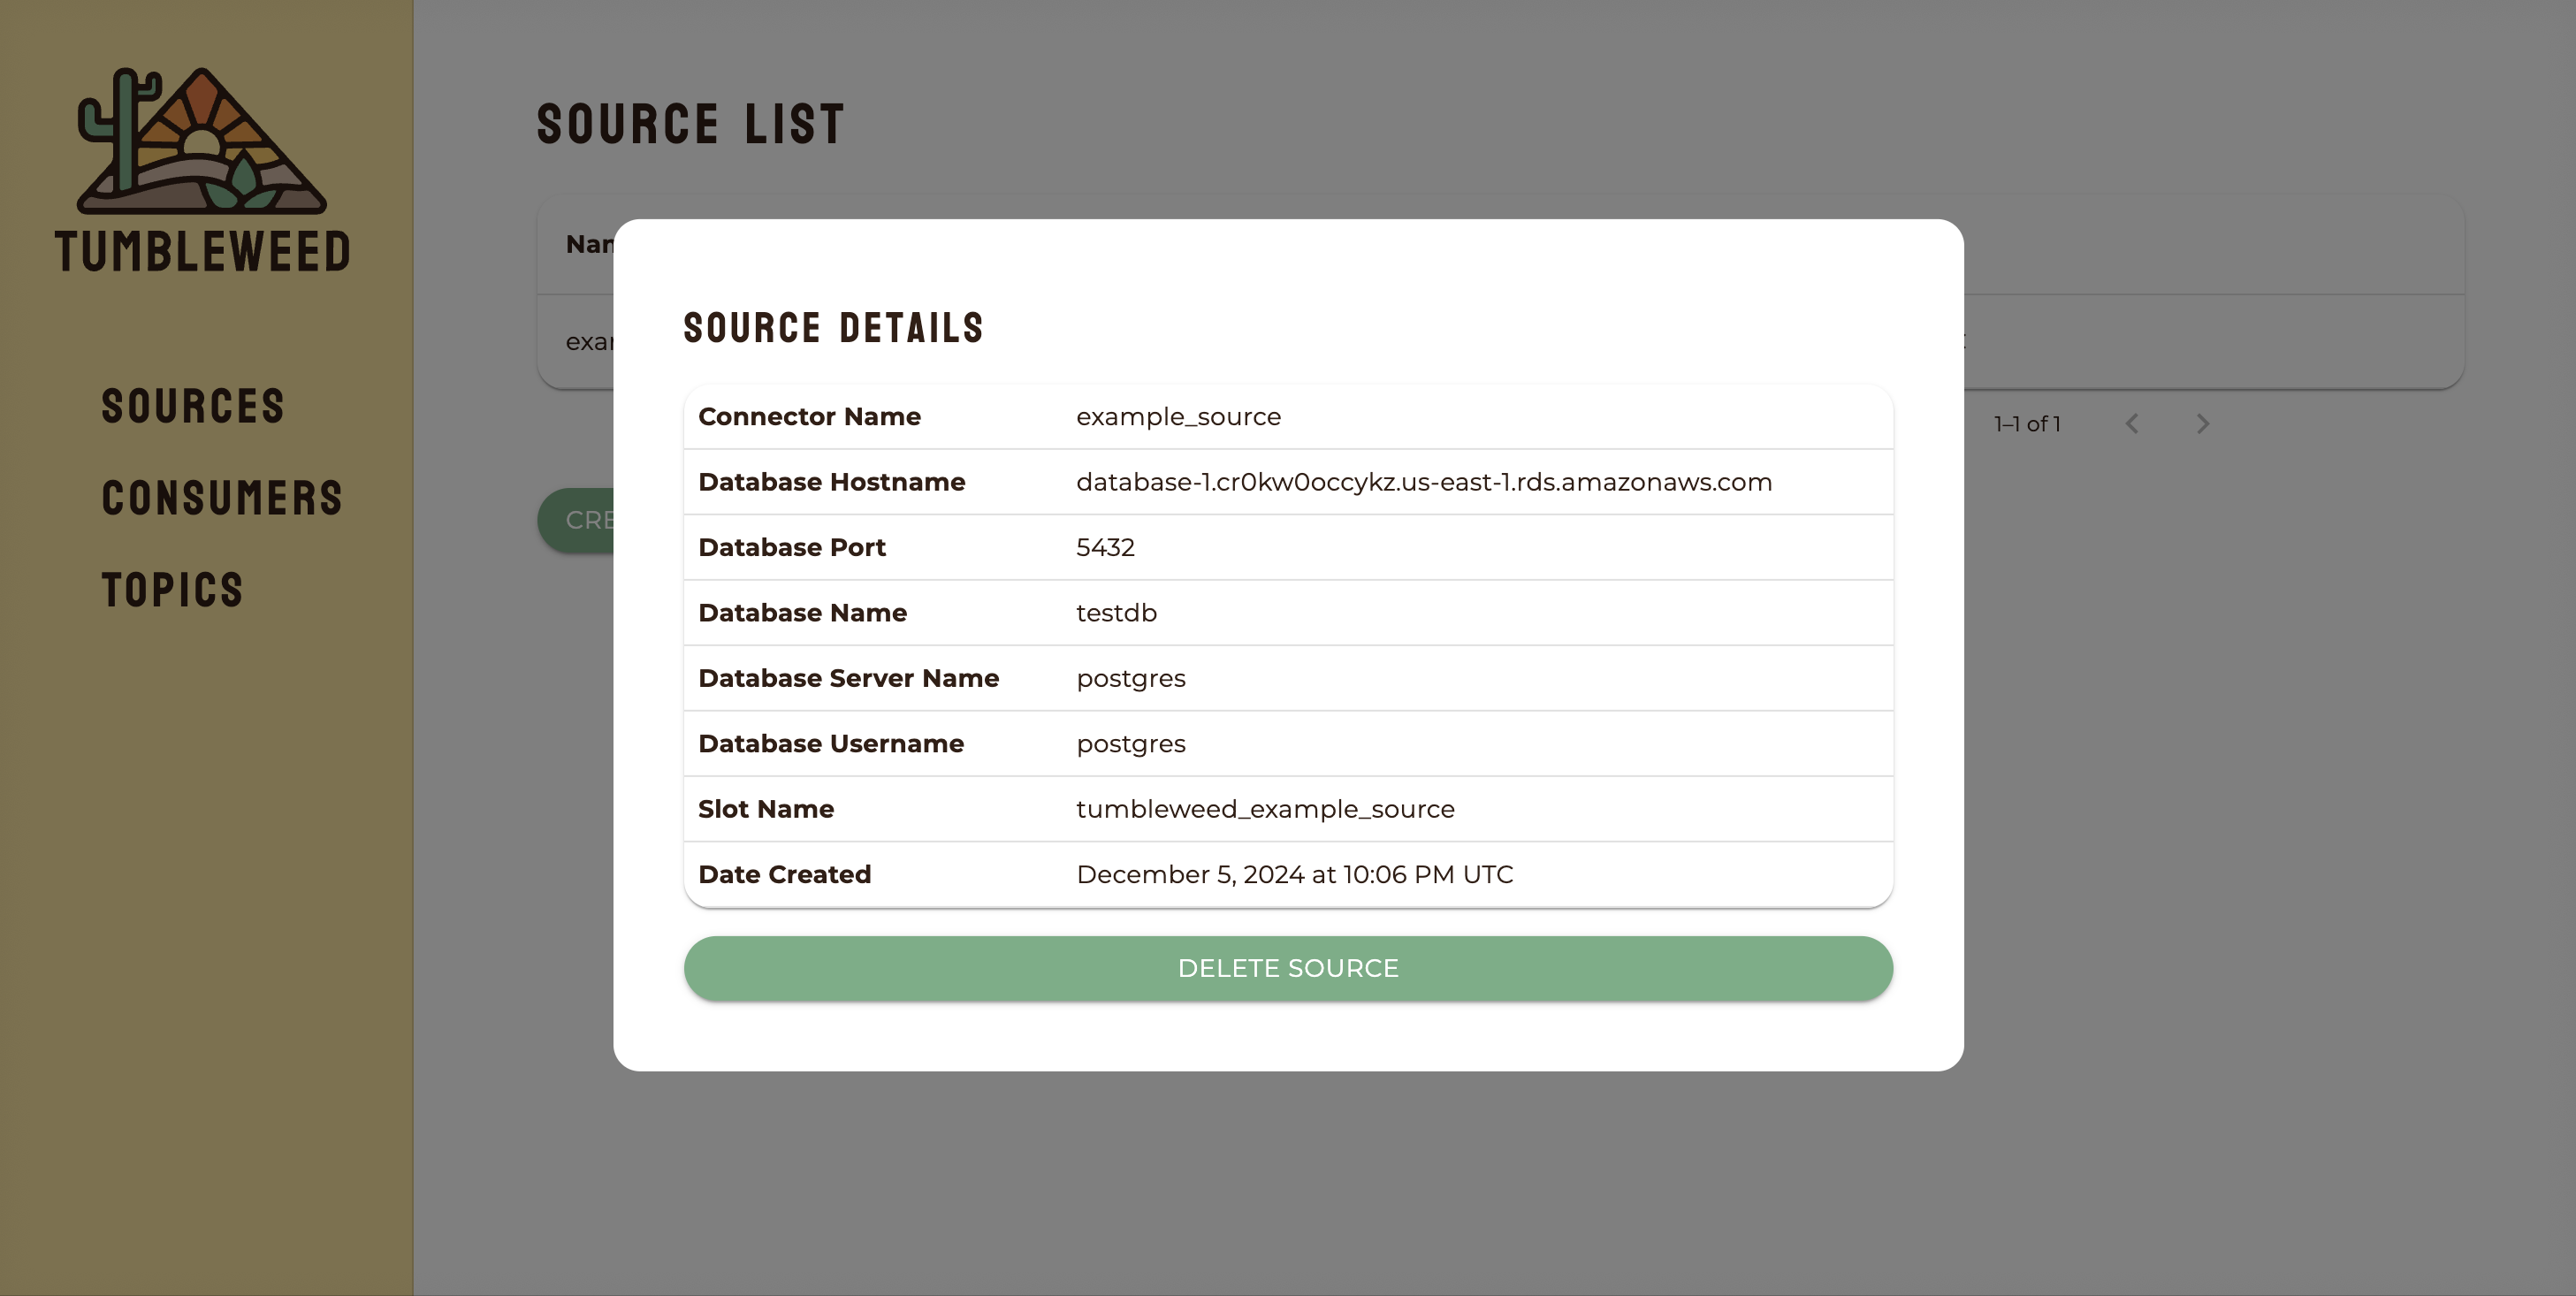Select the December 5, 2024 creation date
The height and width of the screenshot is (1296, 2576).
[1295, 875]
